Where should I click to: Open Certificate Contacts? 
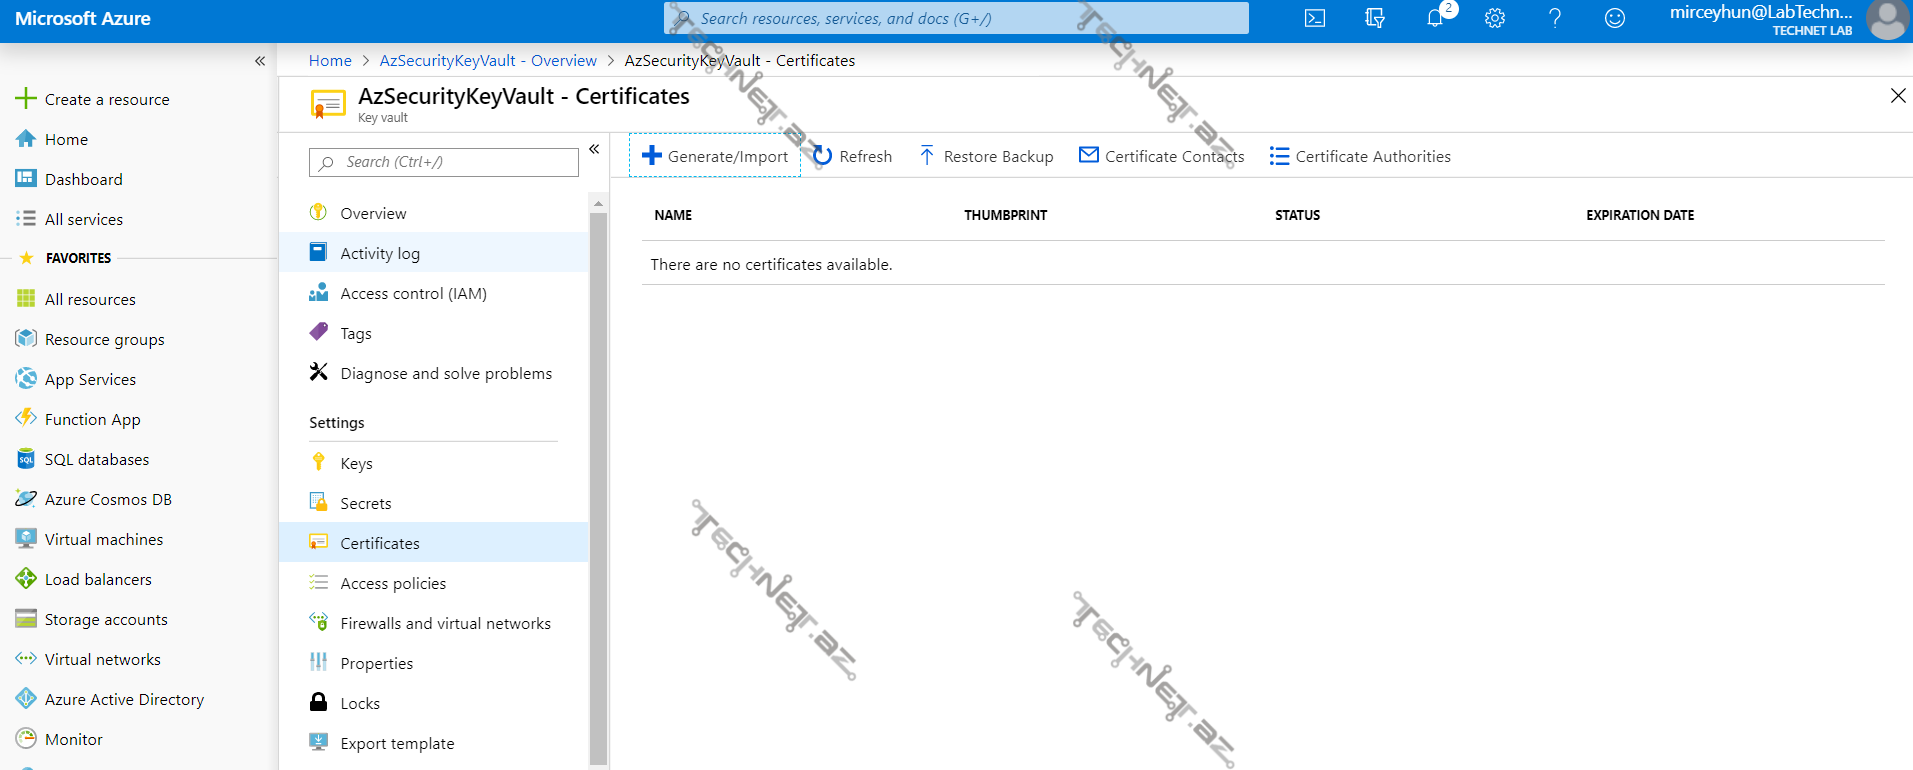[1162, 156]
